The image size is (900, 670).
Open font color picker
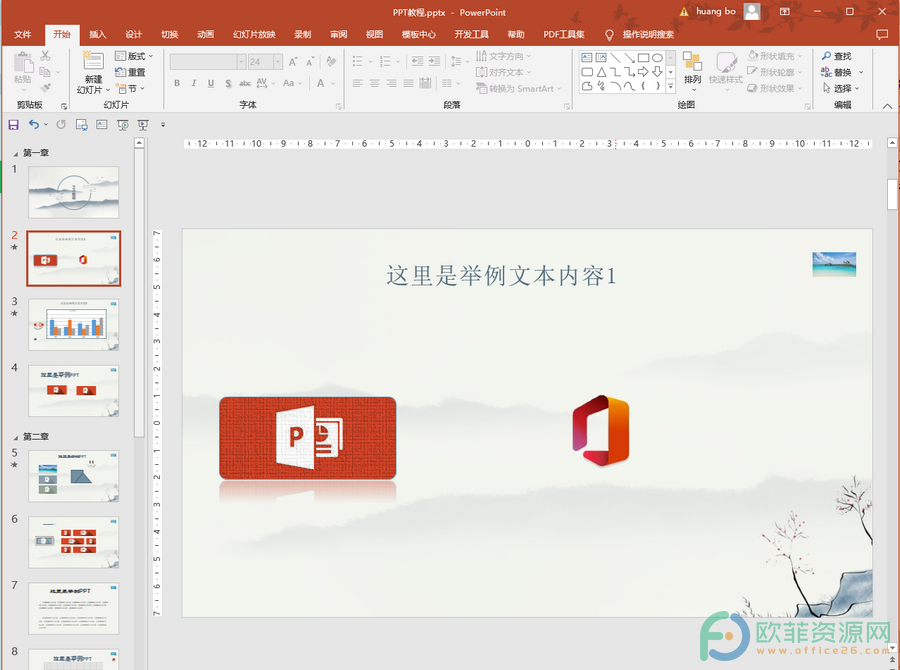point(326,83)
